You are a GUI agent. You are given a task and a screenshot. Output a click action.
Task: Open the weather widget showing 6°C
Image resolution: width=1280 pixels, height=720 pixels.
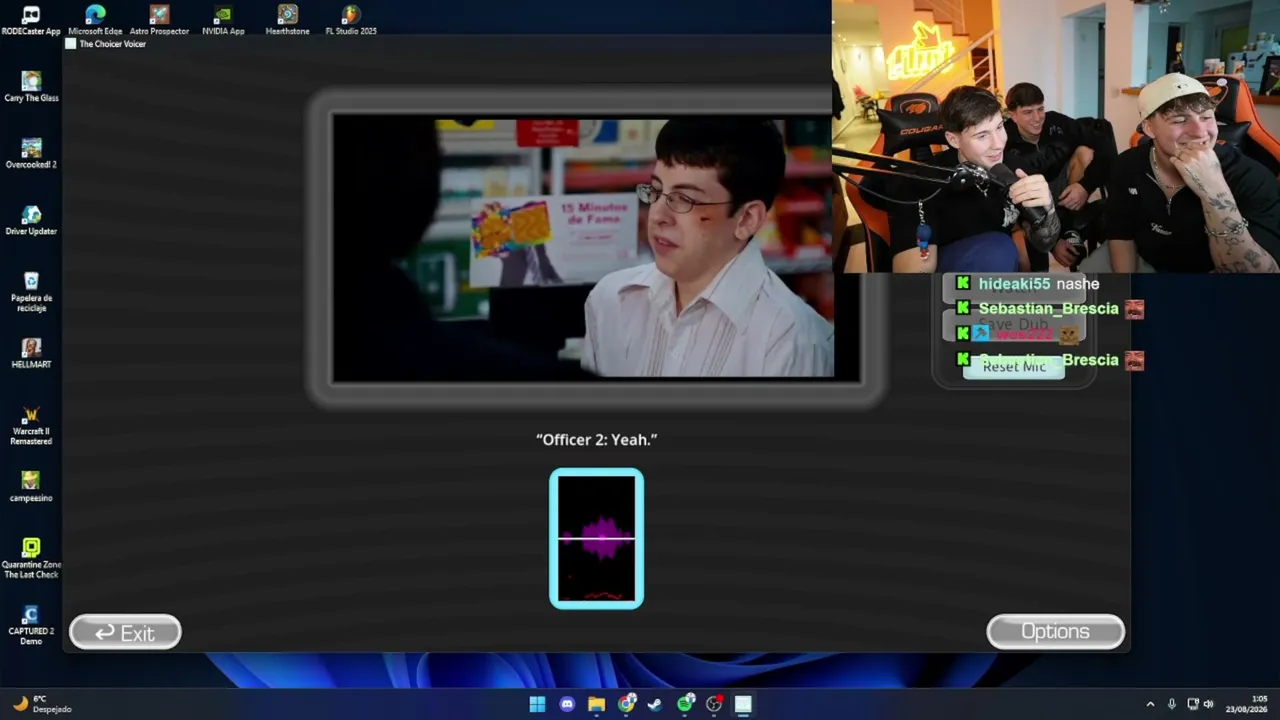[42, 704]
